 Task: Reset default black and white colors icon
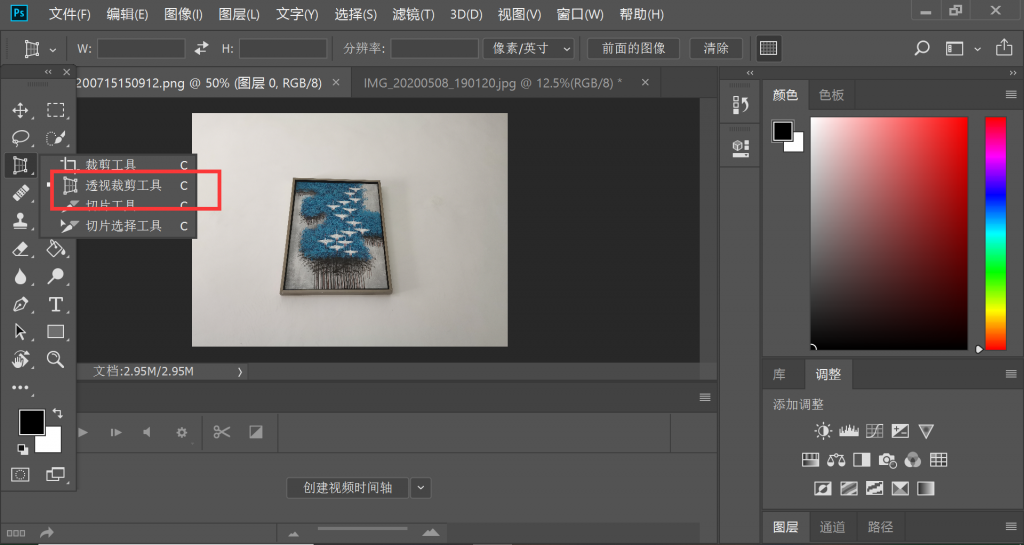click(23, 449)
